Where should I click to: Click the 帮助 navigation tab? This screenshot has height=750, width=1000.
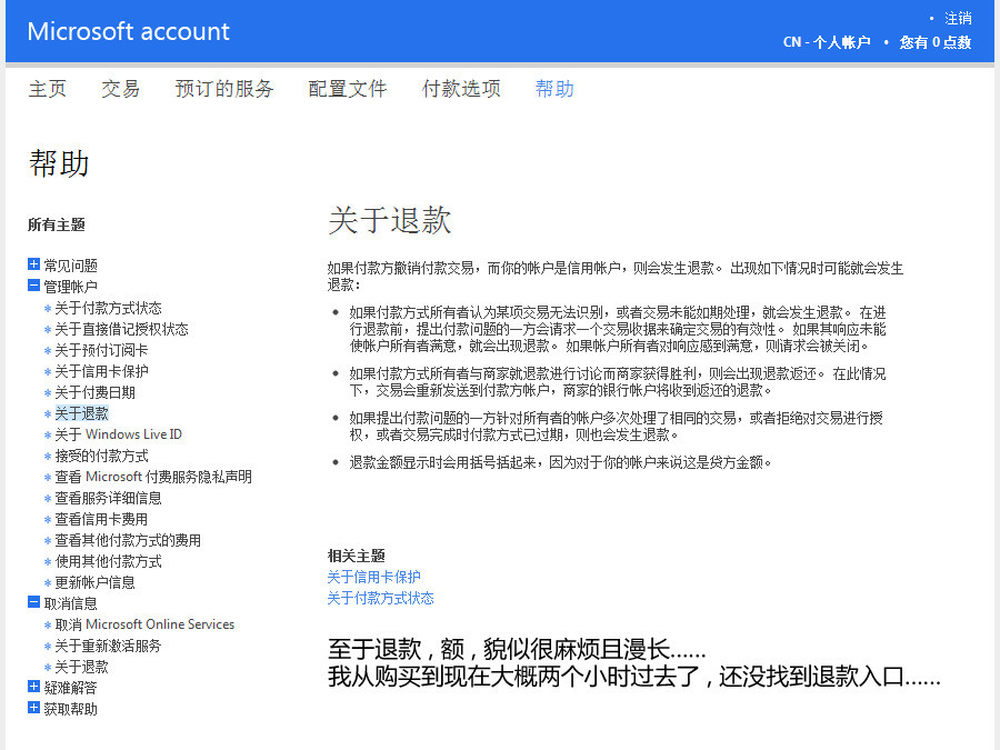coord(555,89)
